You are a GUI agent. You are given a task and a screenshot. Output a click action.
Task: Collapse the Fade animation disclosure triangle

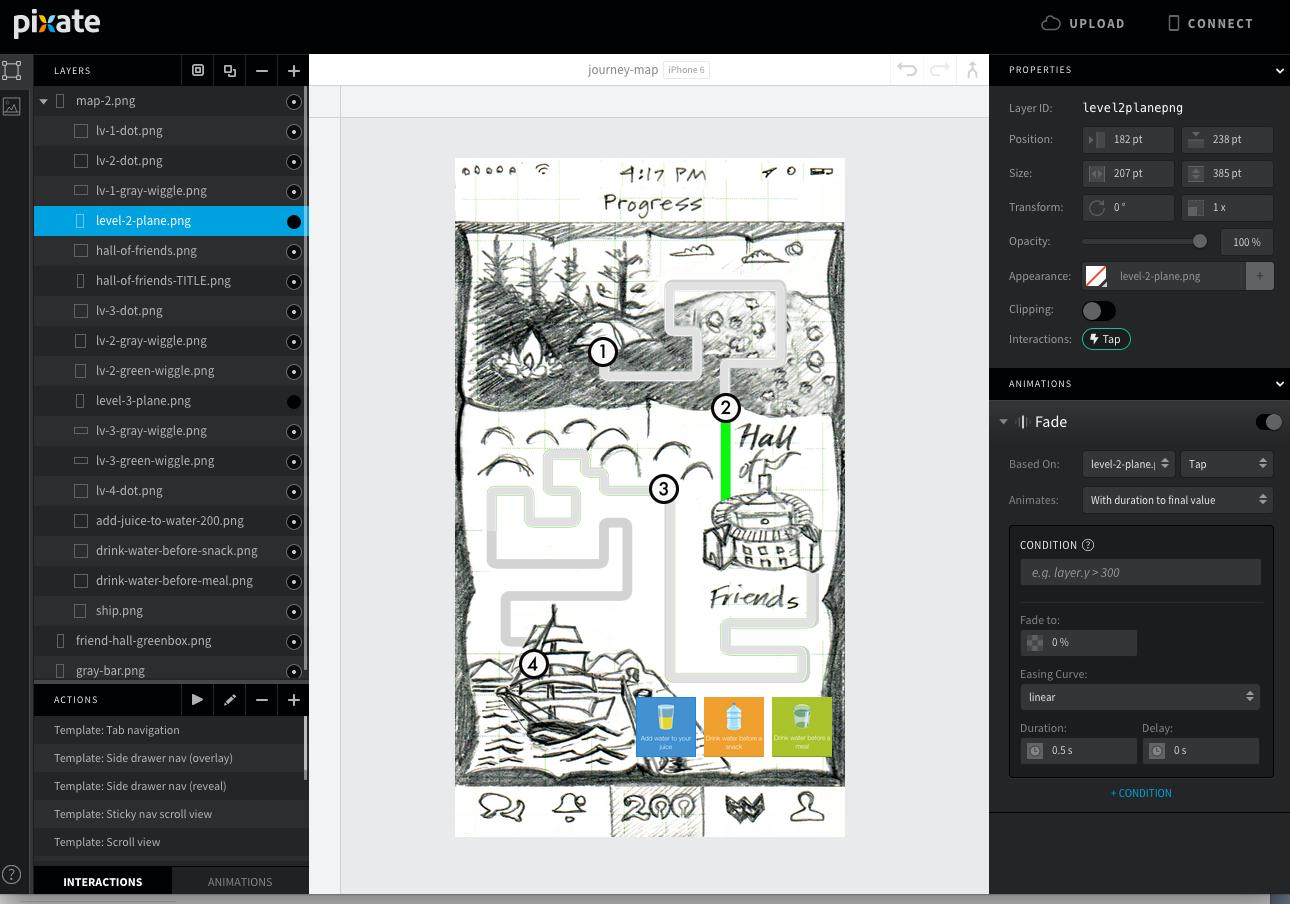[1003, 422]
